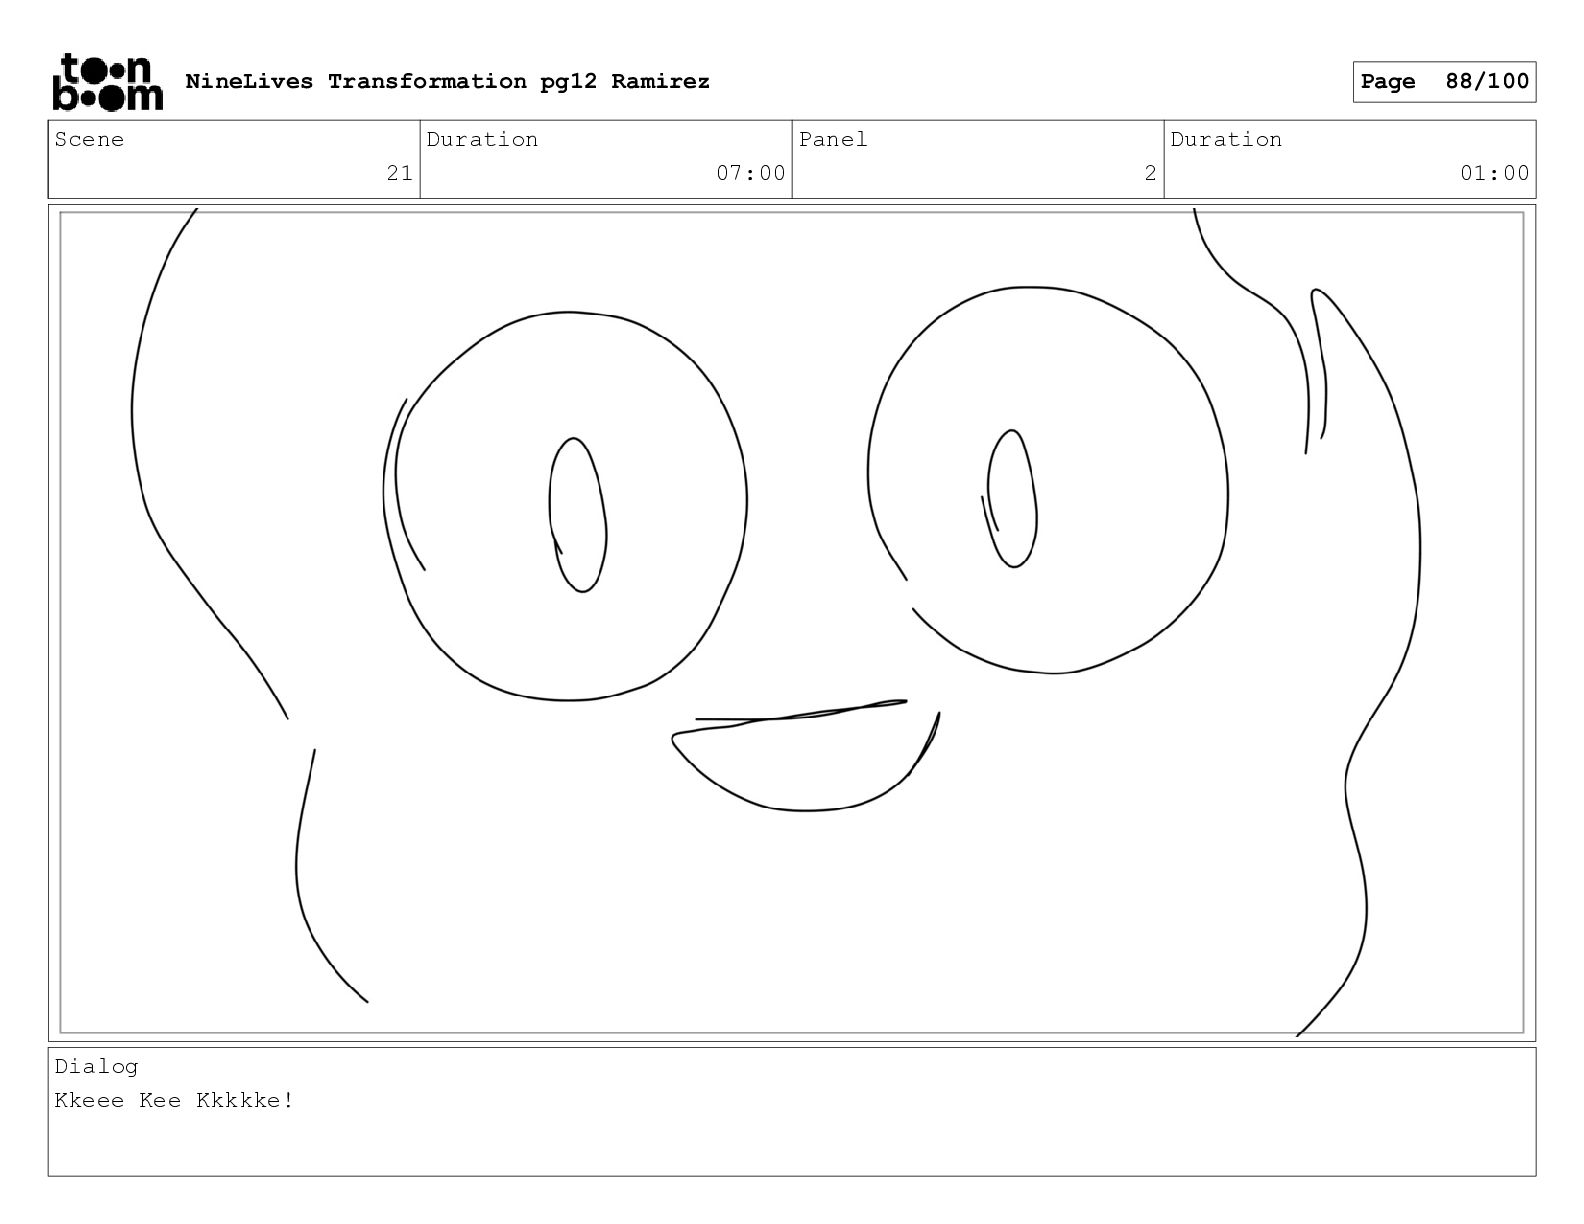Click the Toon Boom logo

click(107, 81)
